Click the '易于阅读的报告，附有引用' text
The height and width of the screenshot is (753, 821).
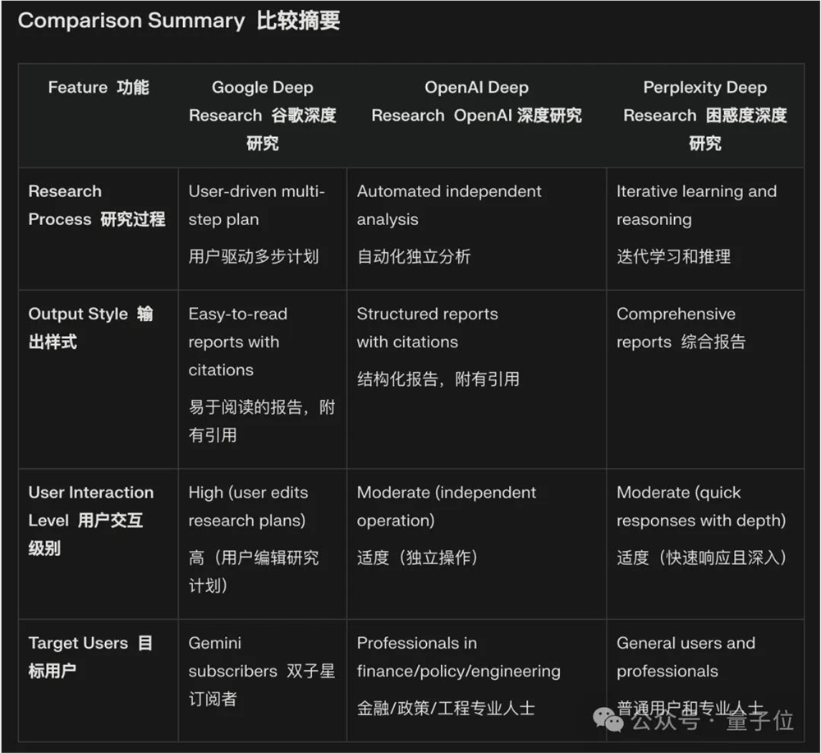coord(262,421)
